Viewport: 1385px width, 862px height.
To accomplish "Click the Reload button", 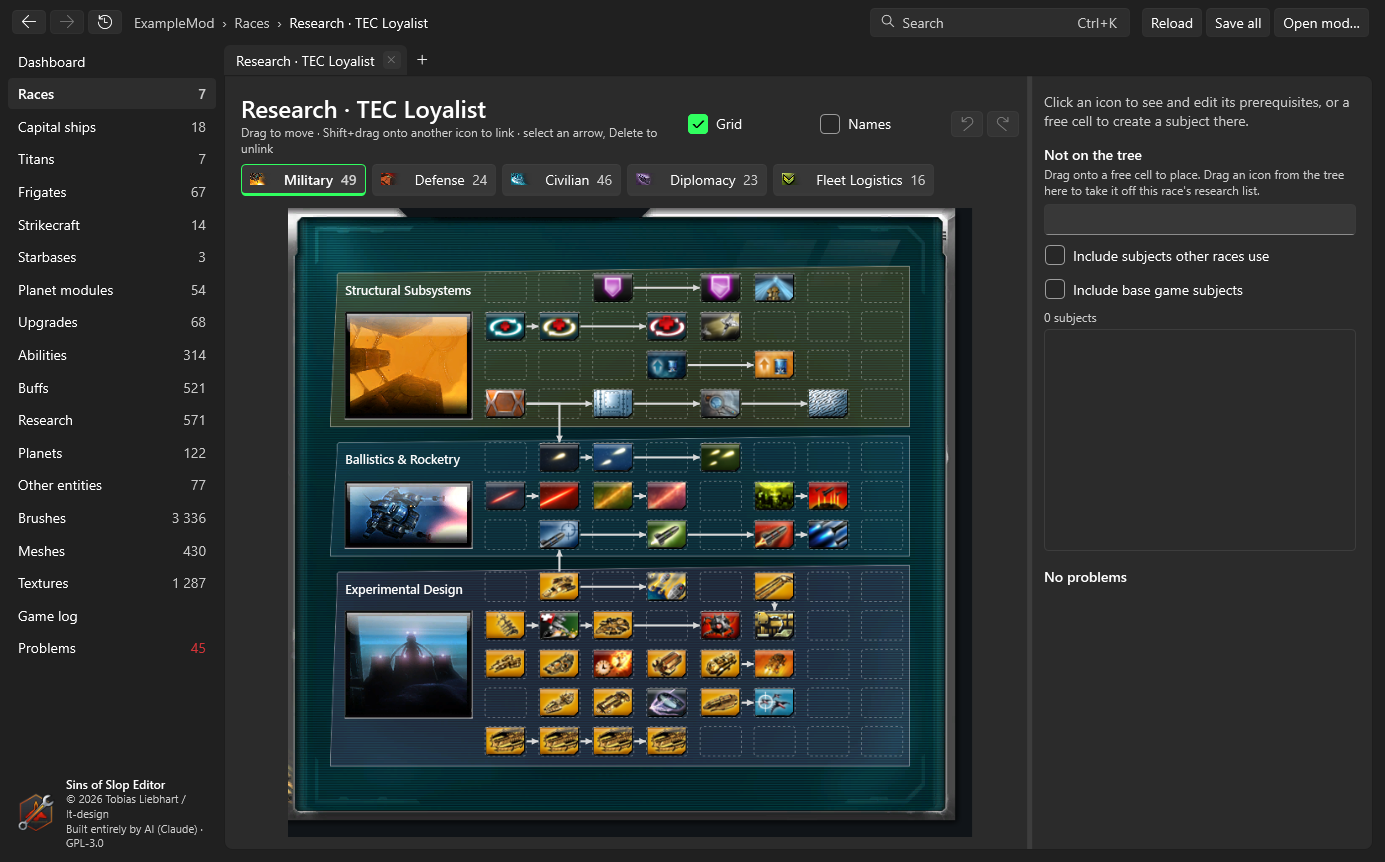I will 1172,23.
